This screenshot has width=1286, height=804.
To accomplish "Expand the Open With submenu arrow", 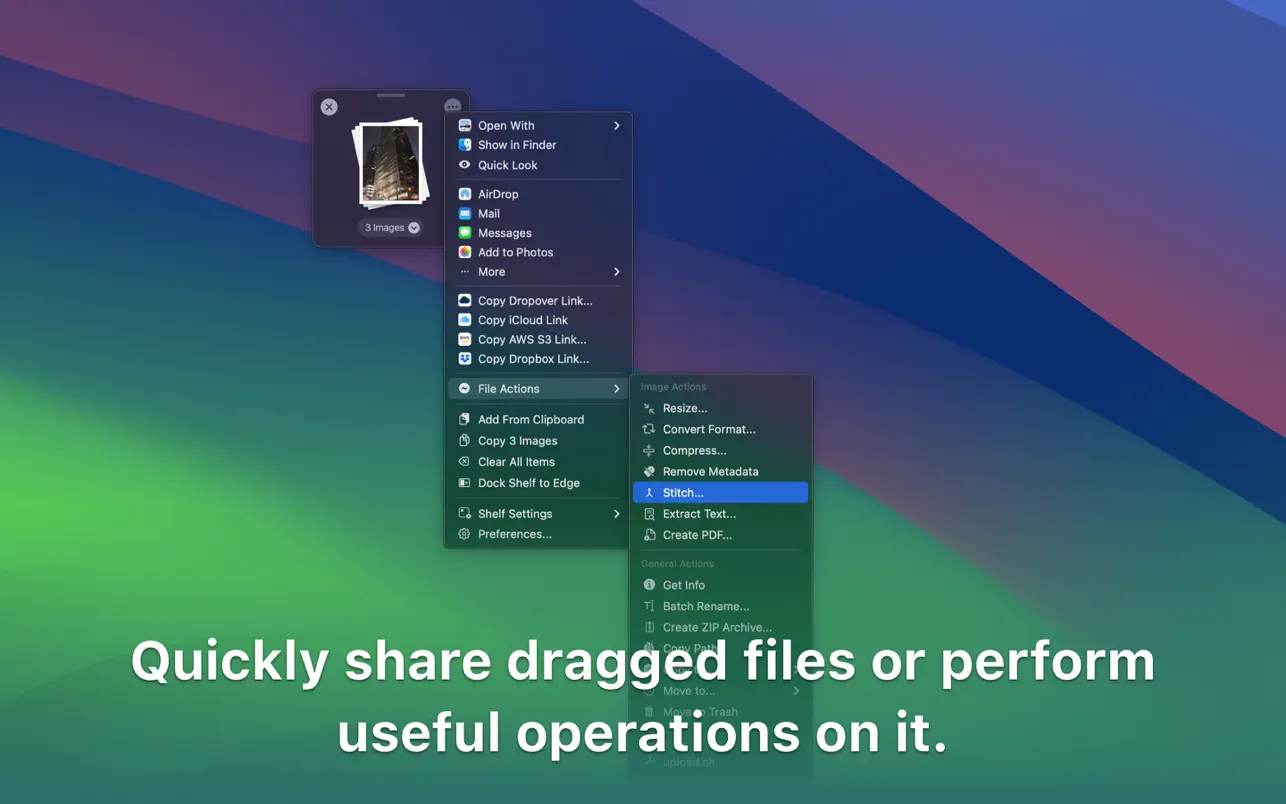I will tap(616, 126).
